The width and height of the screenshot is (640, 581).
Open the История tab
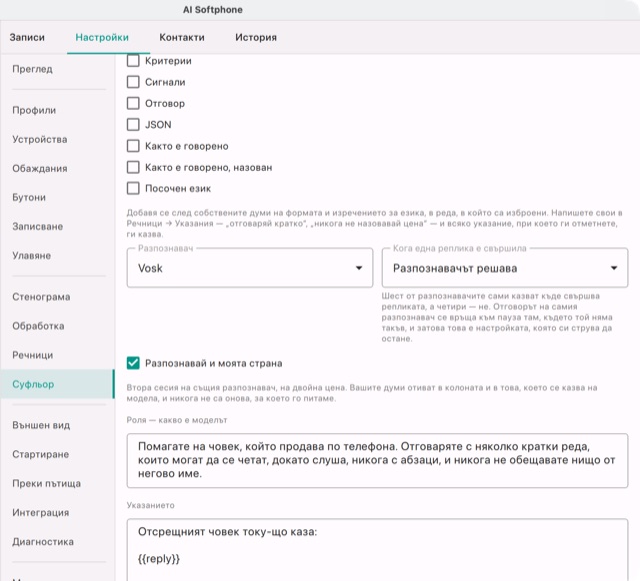256,38
